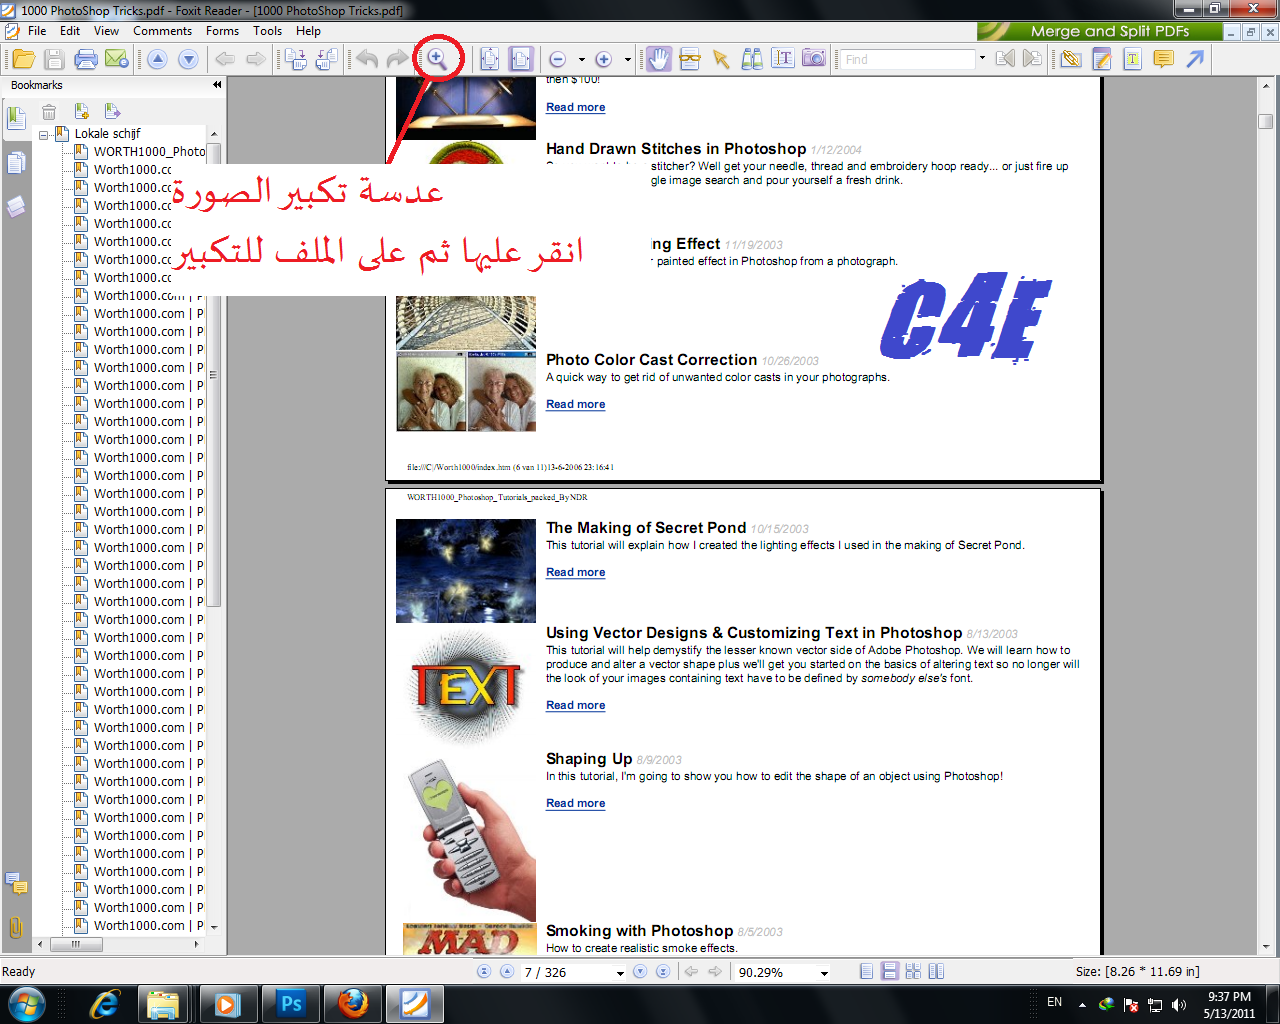Viewport: 1280px width, 1024px height.
Task: Open the Find options dropdown arrow
Action: (982, 59)
